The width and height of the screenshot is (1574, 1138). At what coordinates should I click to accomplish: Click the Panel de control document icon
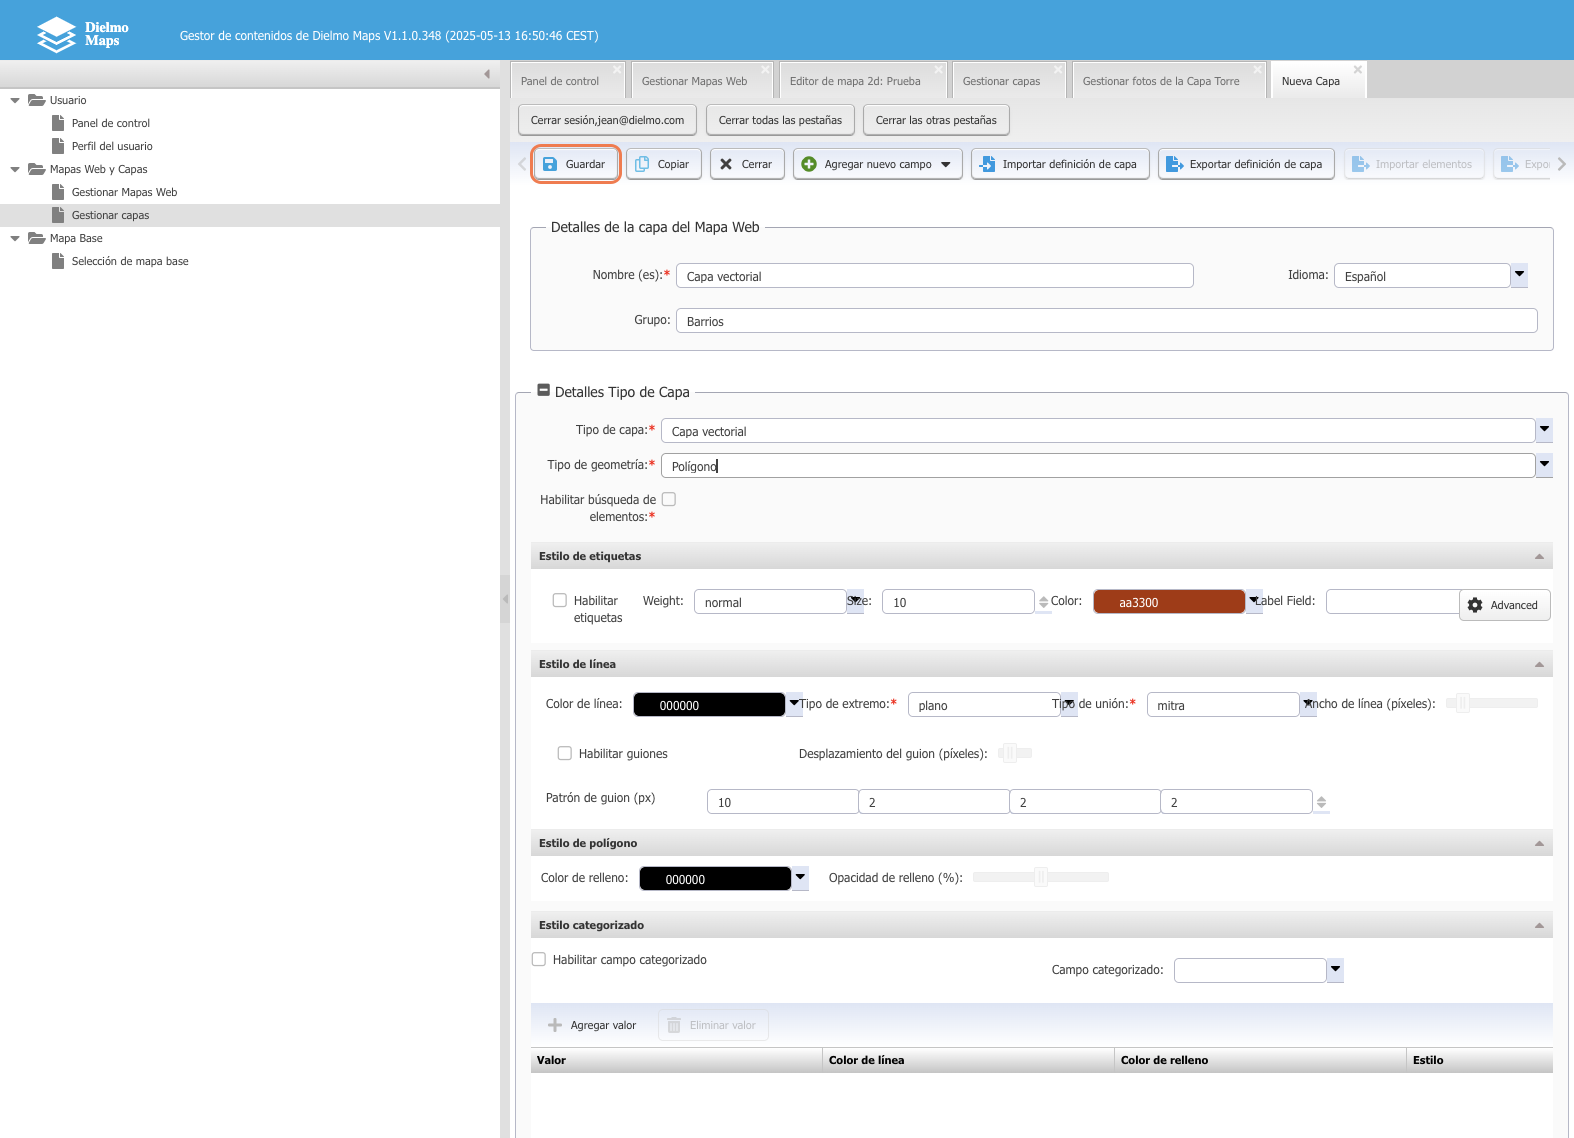tap(58, 123)
